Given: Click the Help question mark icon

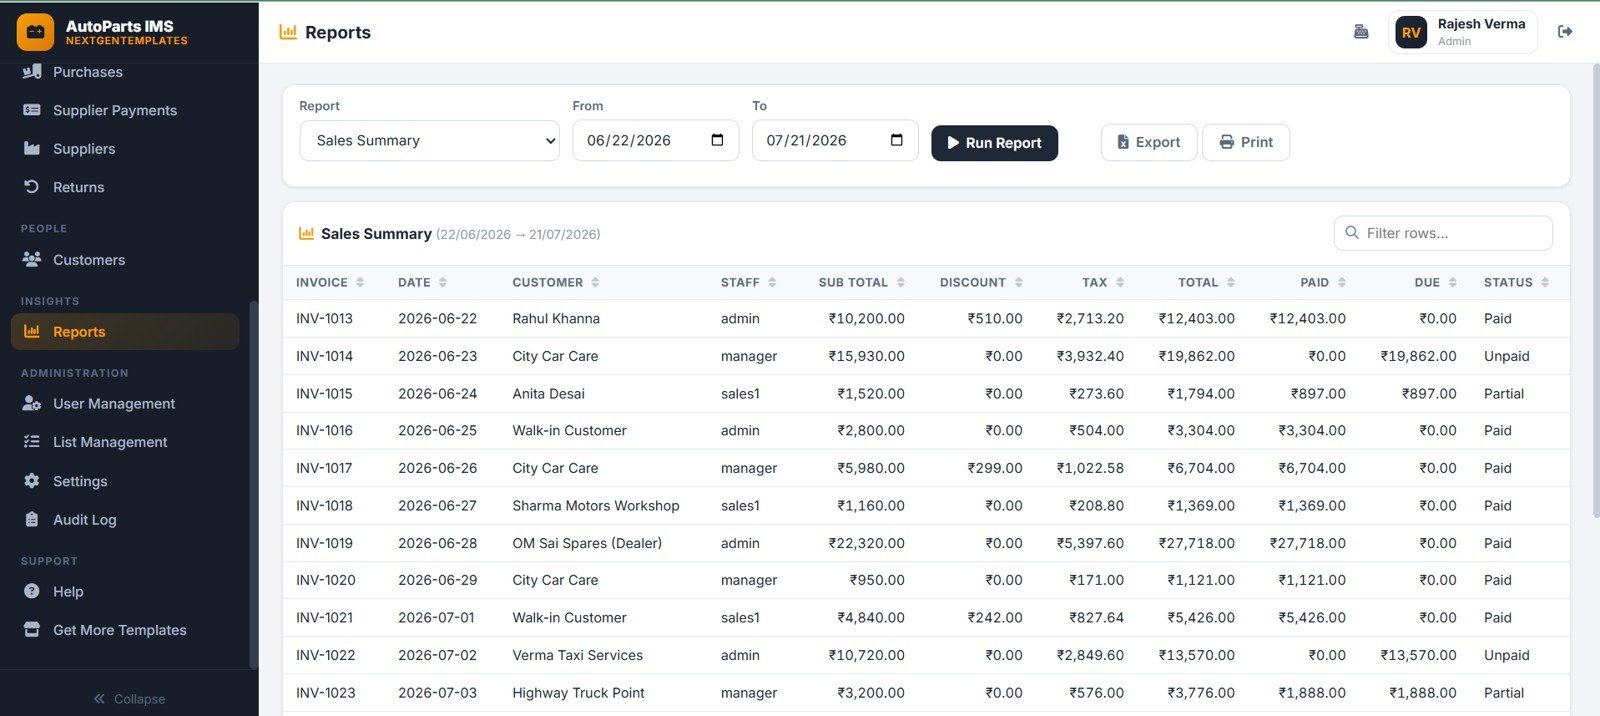Looking at the screenshot, I should coord(32,591).
